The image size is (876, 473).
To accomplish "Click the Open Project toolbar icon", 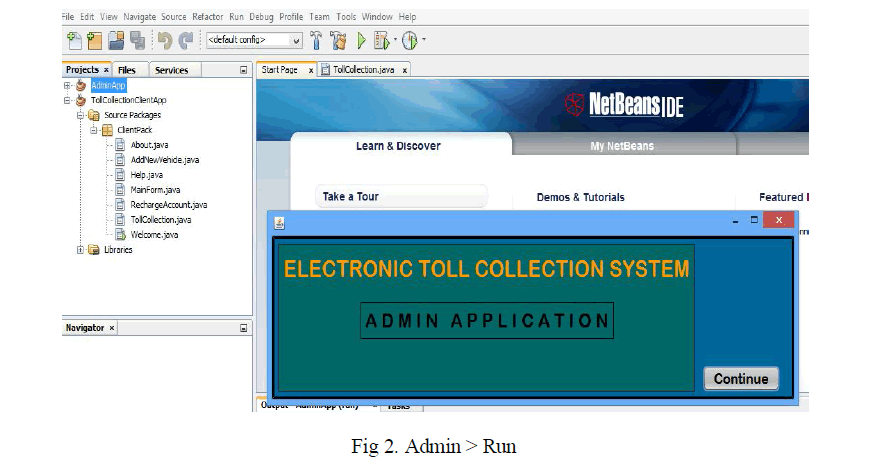I will pyautogui.click(x=116, y=41).
